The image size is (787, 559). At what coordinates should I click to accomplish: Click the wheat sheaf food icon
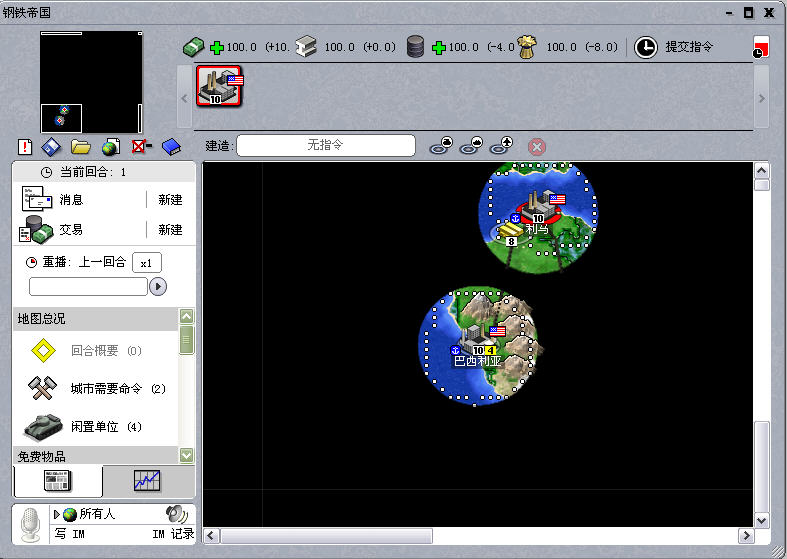click(527, 47)
